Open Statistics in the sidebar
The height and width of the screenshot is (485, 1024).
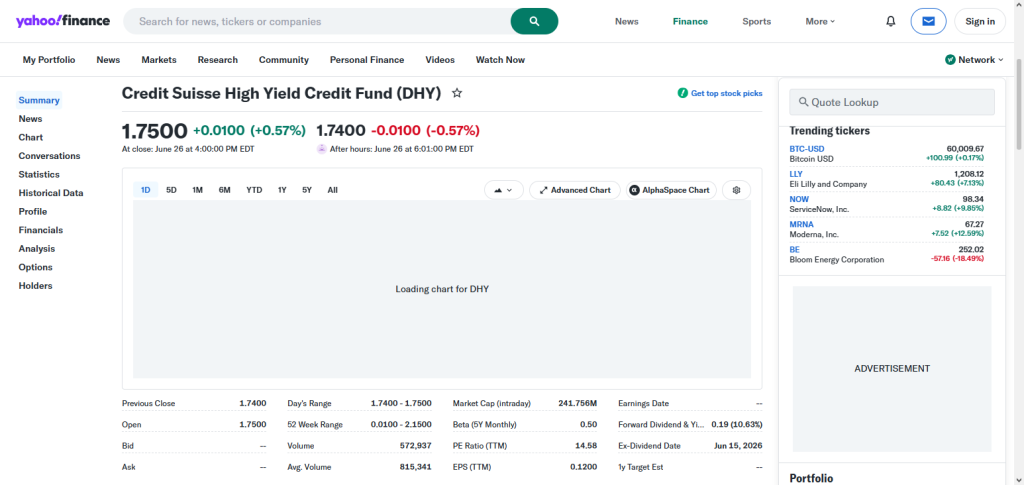(39, 174)
